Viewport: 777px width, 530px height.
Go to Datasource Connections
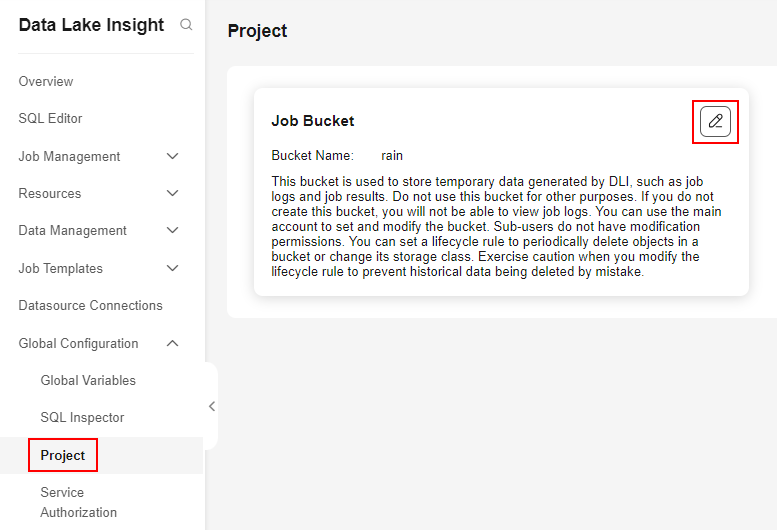point(90,306)
